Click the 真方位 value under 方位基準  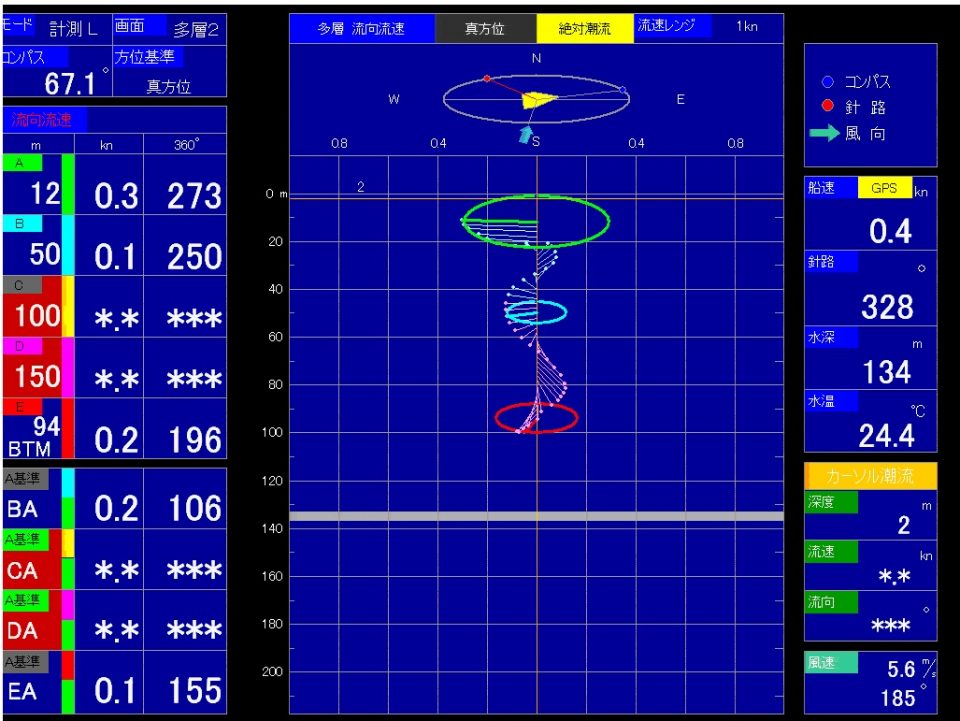(x=168, y=86)
